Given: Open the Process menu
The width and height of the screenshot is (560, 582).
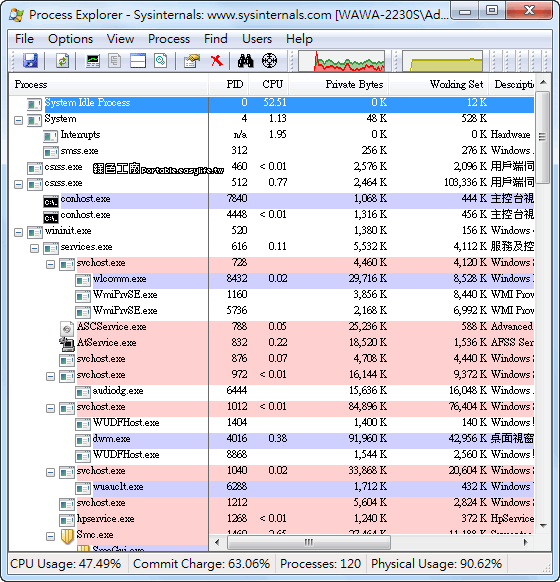Looking at the screenshot, I should coord(169,39).
